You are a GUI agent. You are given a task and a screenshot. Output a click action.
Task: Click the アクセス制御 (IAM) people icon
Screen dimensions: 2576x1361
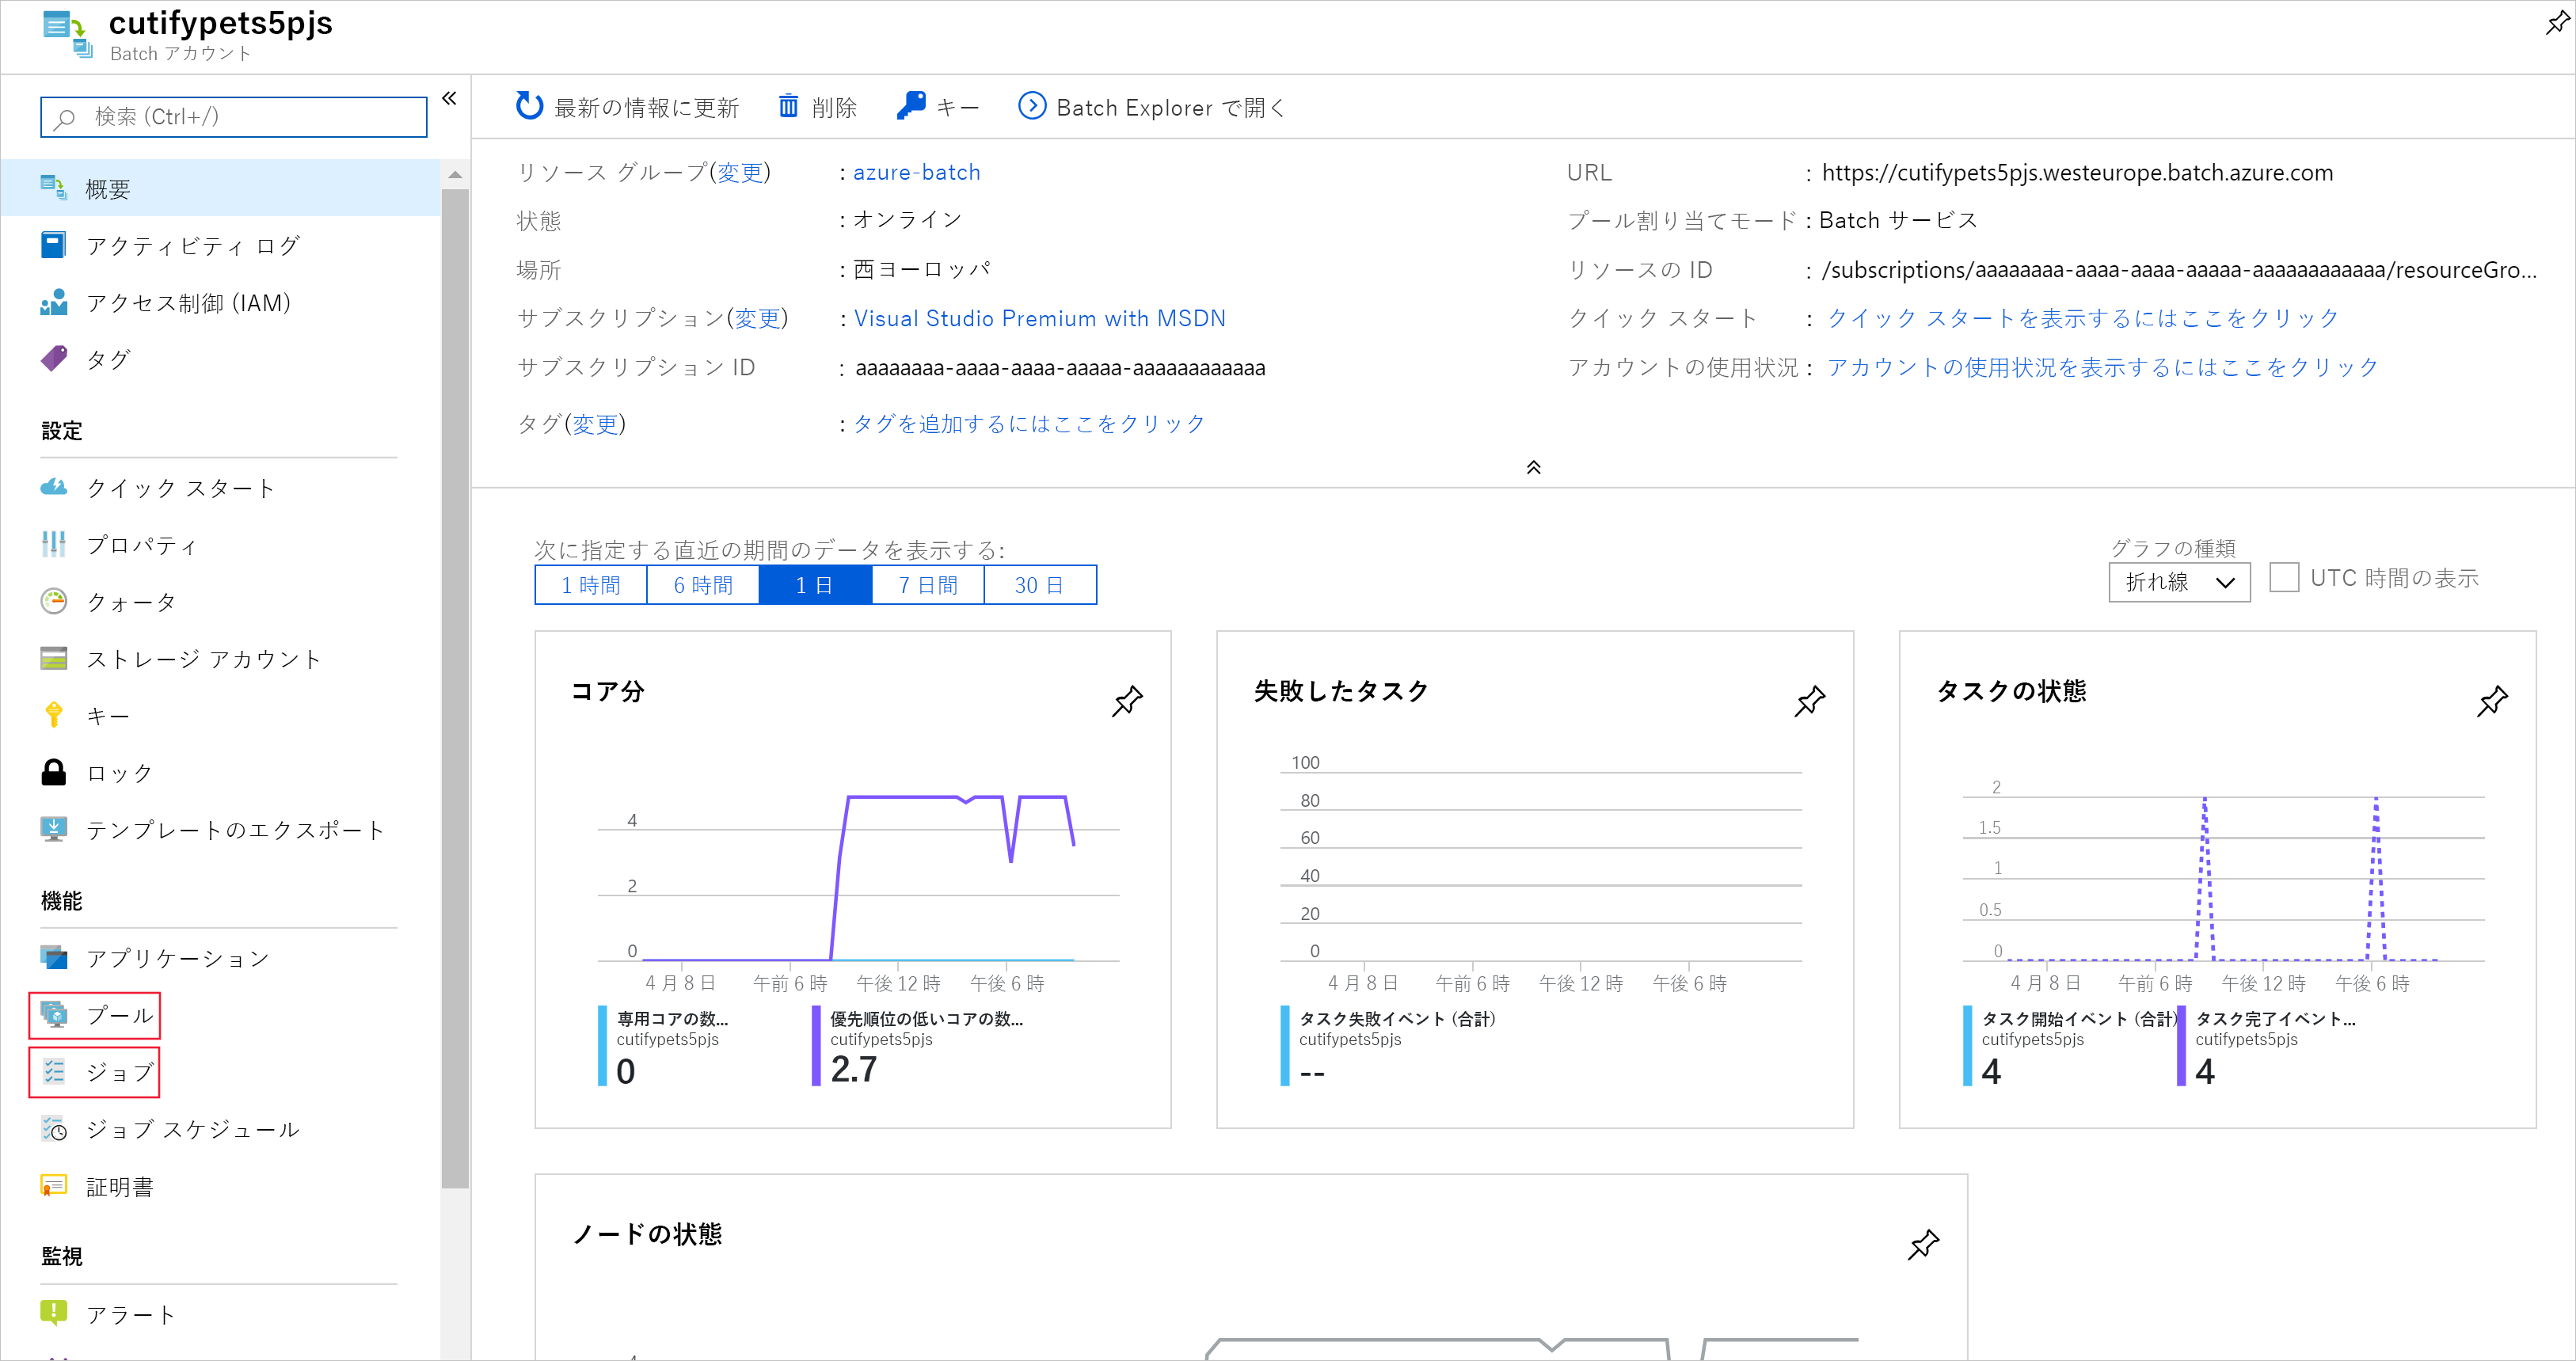tap(54, 302)
